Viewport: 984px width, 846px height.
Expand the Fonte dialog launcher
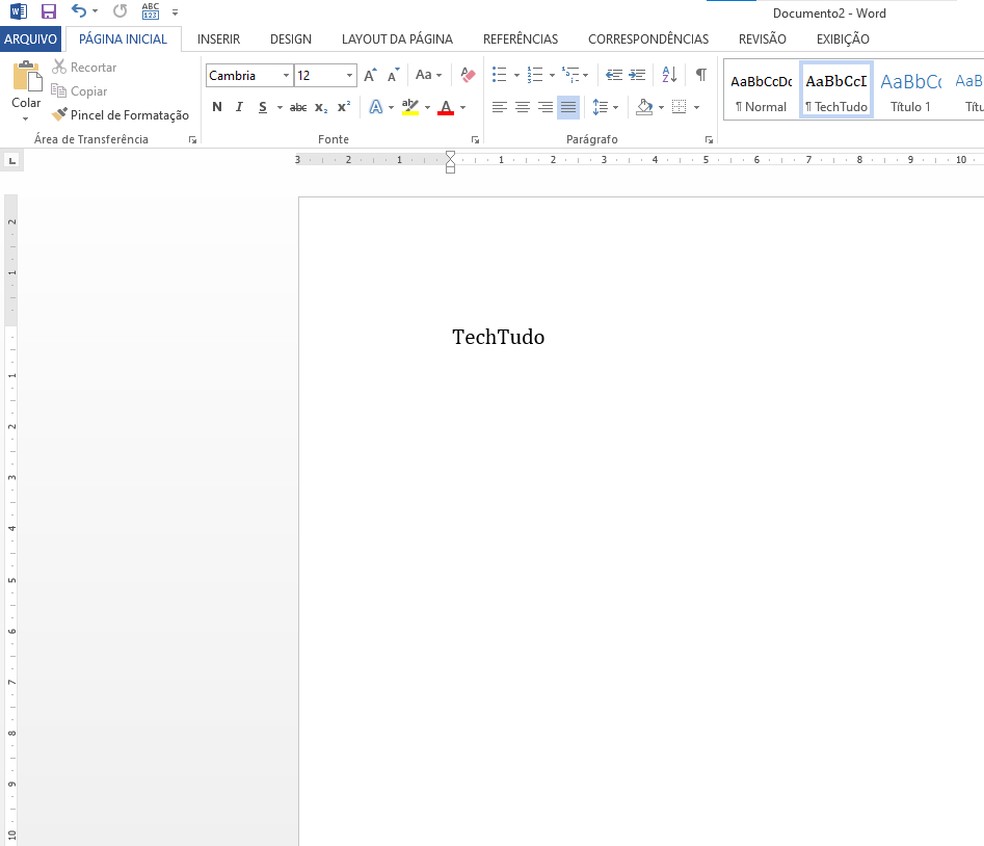(x=475, y=140)
